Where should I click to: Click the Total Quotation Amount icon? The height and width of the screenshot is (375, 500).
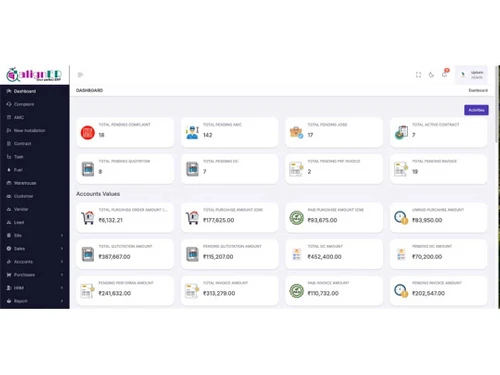(88, 254)
